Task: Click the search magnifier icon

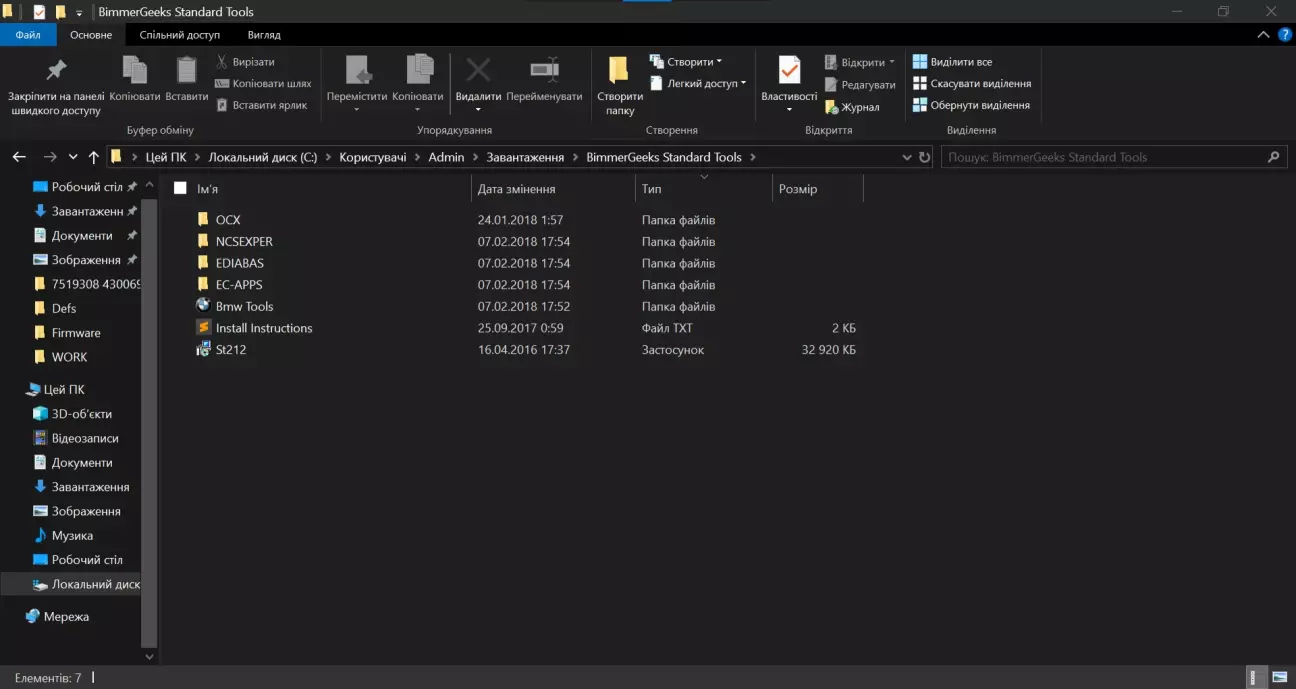Action: 1273,157
